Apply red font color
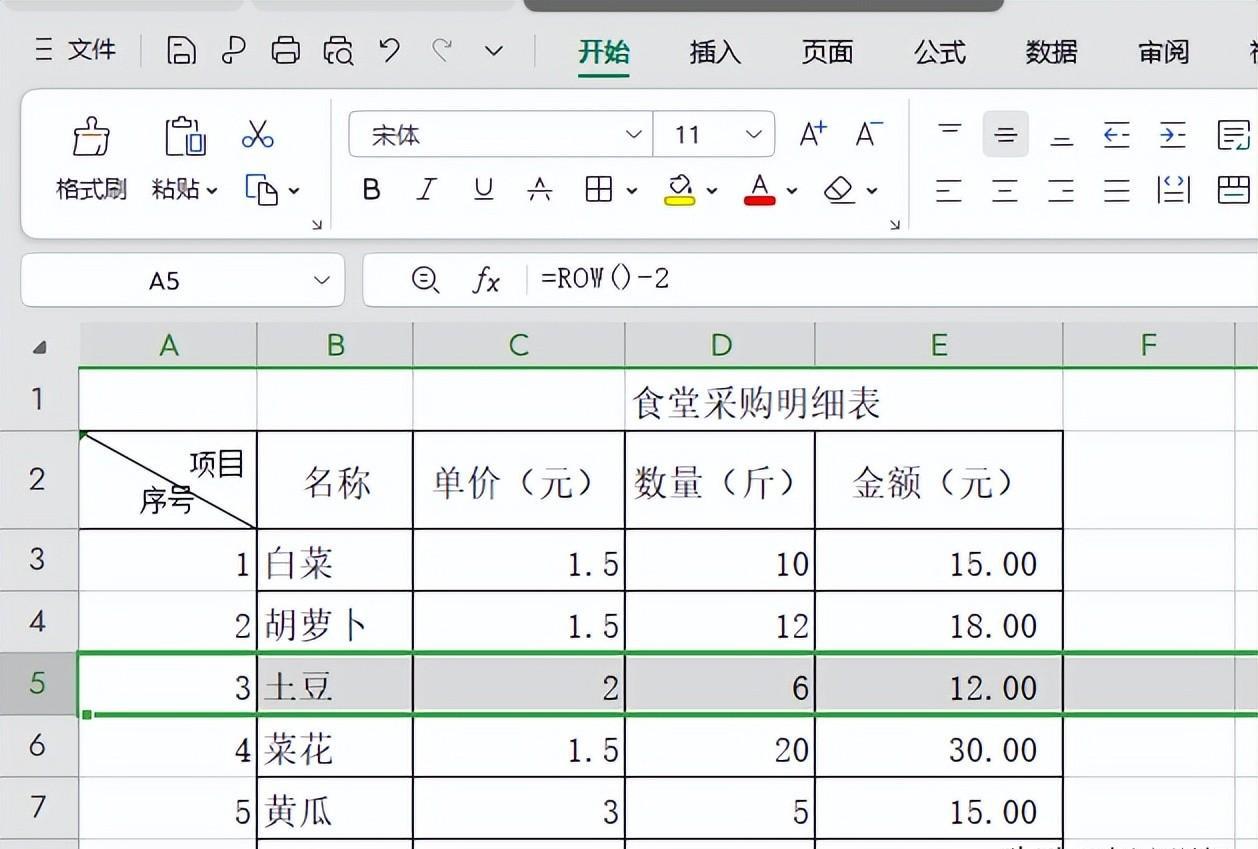The image size is (1258, 849). click(760, 189)
